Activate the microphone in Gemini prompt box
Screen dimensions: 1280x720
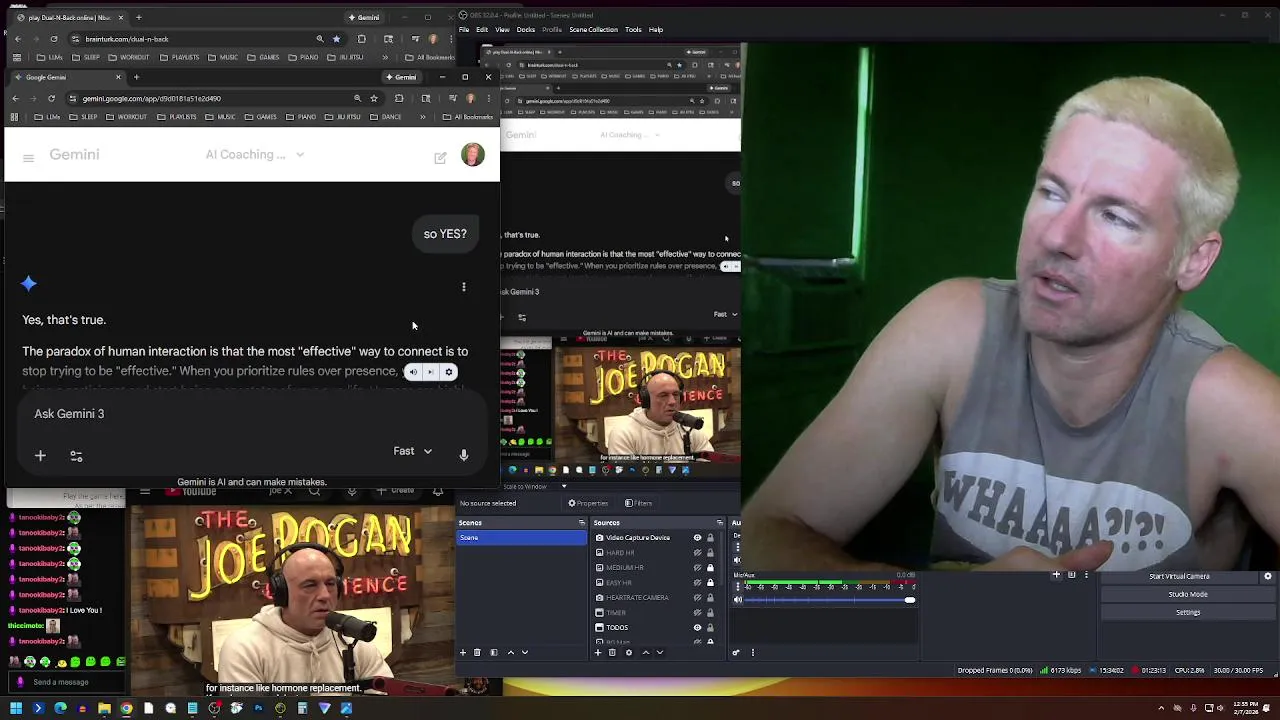point(463,455)
